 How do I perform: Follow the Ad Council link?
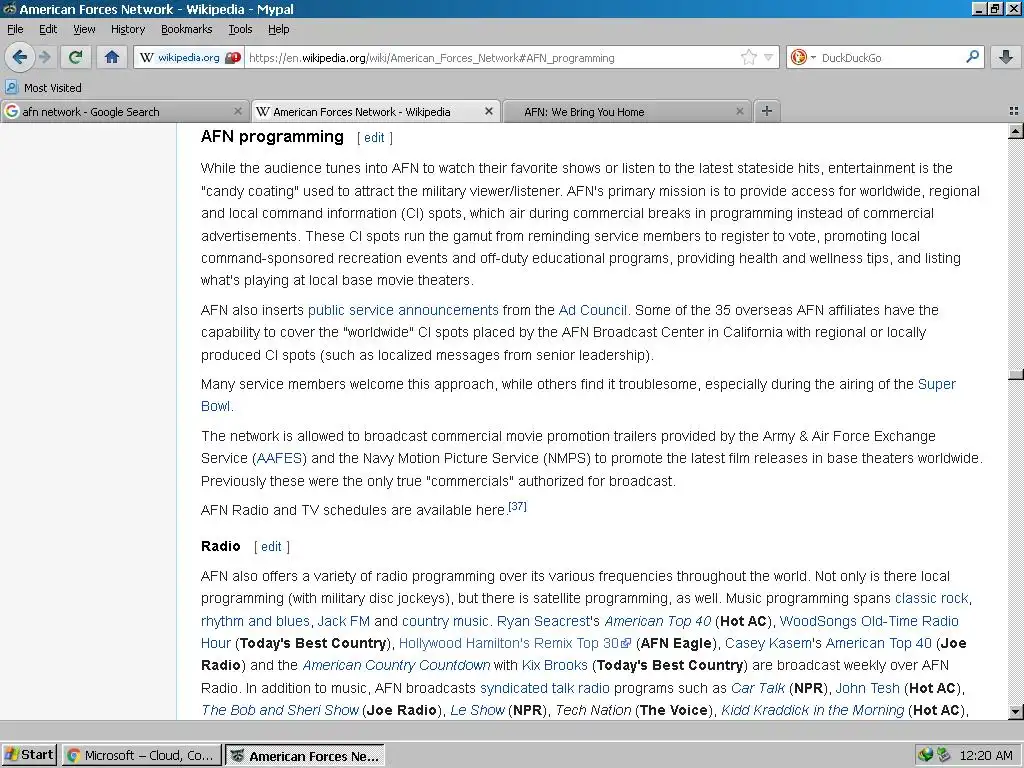point(592,310)
